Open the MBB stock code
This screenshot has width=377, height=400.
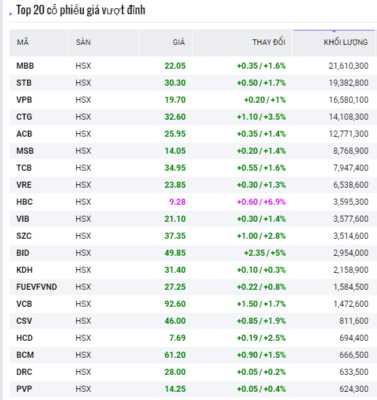click(x=25, y=66)
